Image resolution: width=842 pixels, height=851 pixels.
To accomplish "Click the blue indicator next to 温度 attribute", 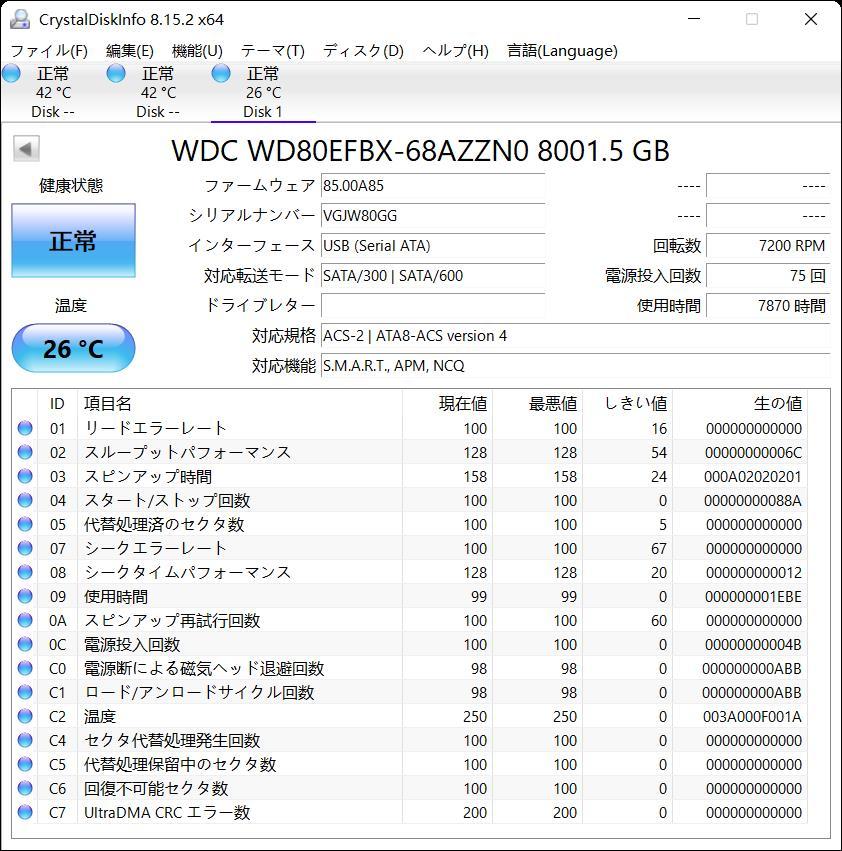I will (24, 716).
